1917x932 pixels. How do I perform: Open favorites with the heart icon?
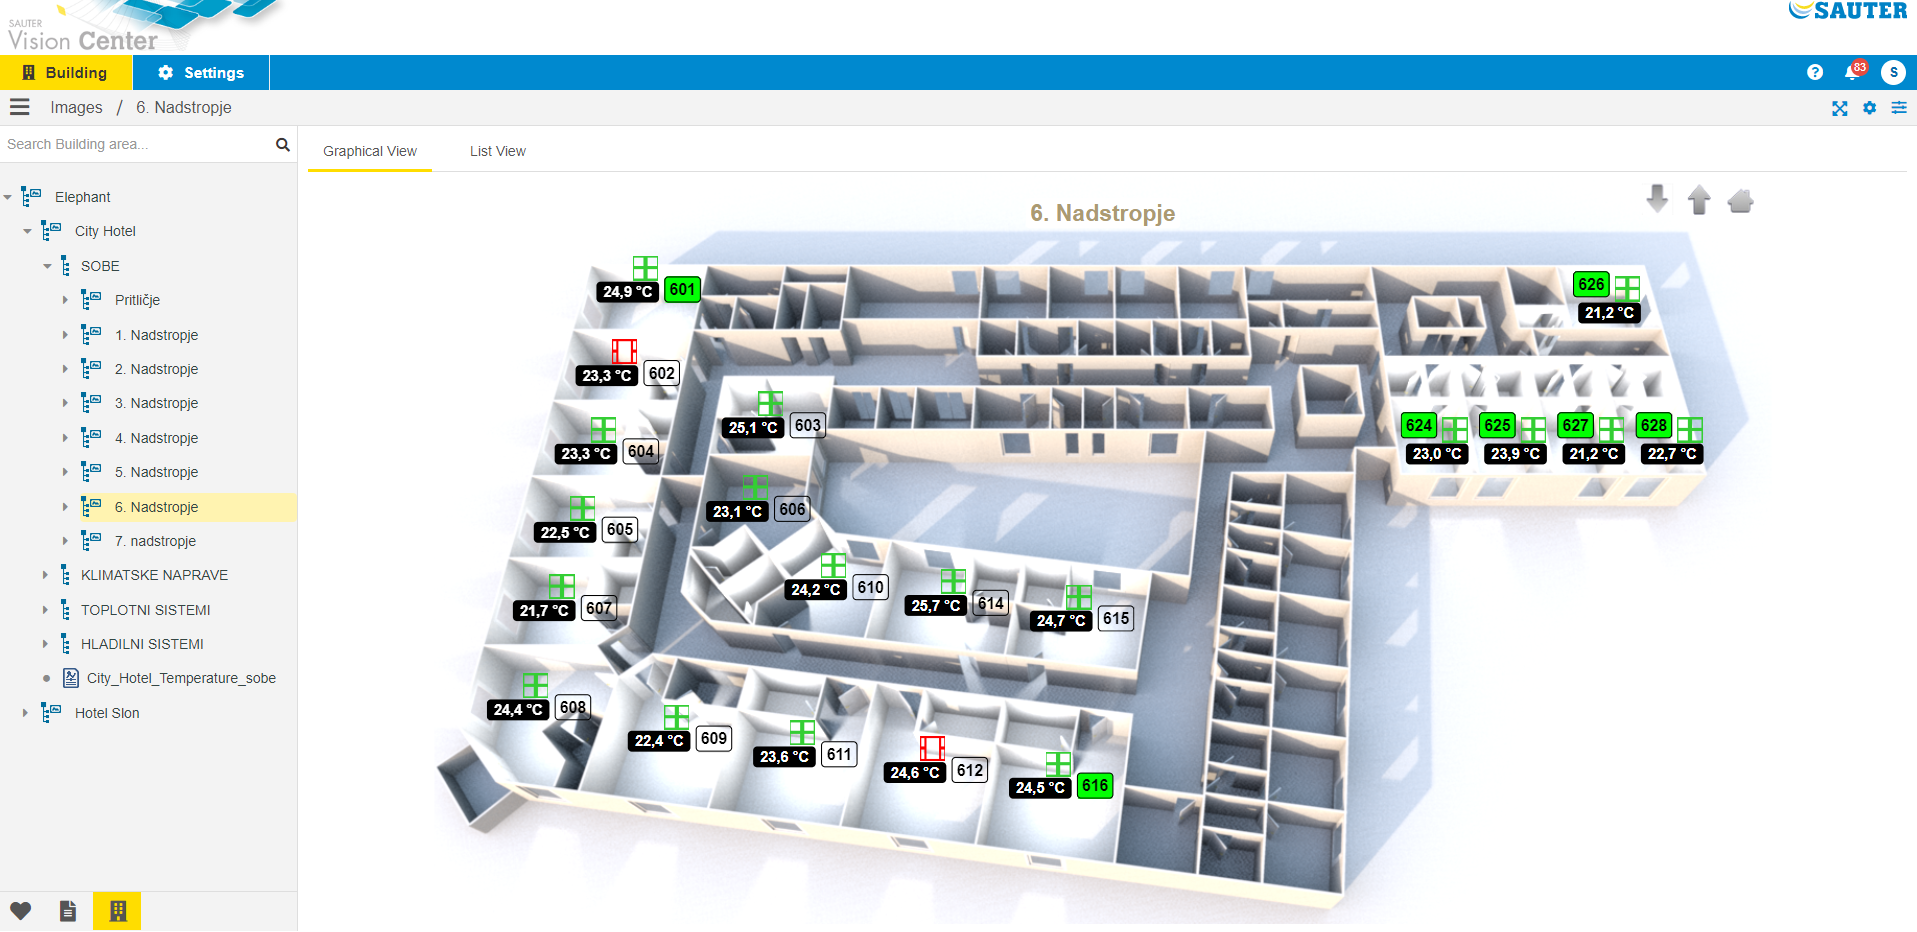click(x=21, y=911)
